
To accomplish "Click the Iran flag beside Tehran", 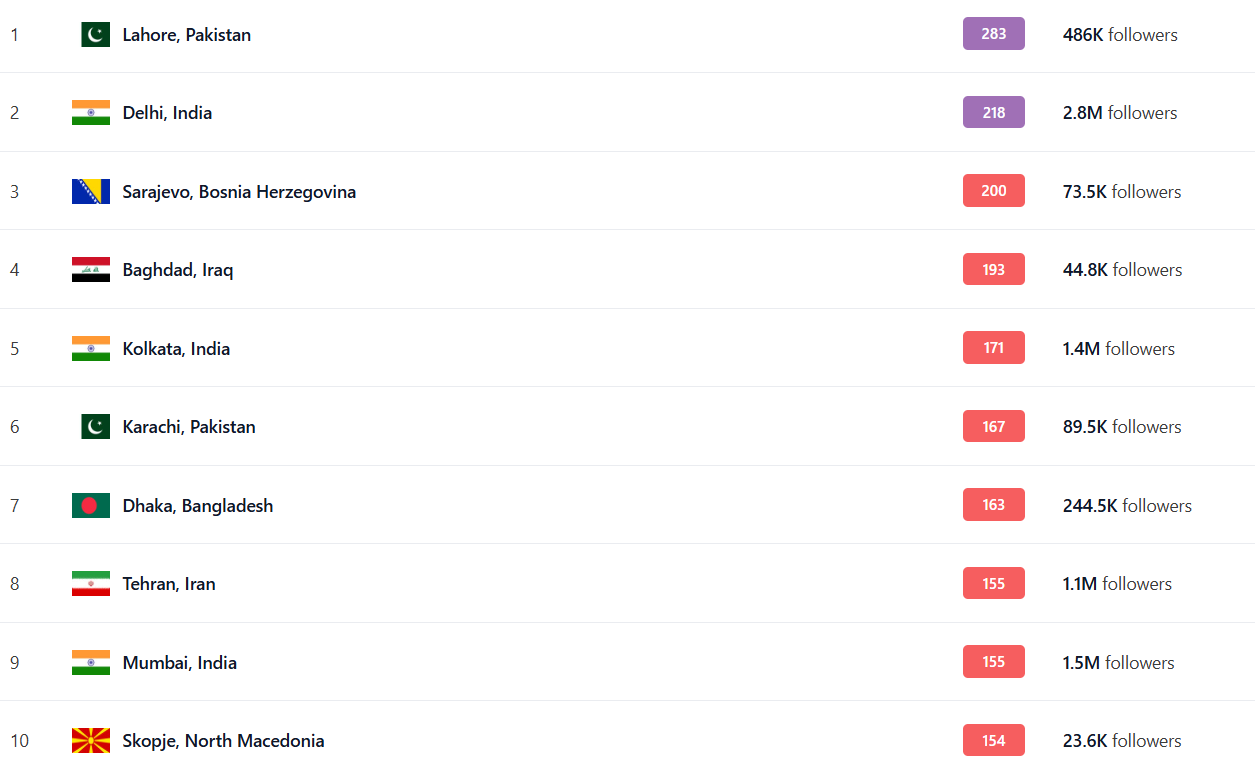I will tap(91, 584).
